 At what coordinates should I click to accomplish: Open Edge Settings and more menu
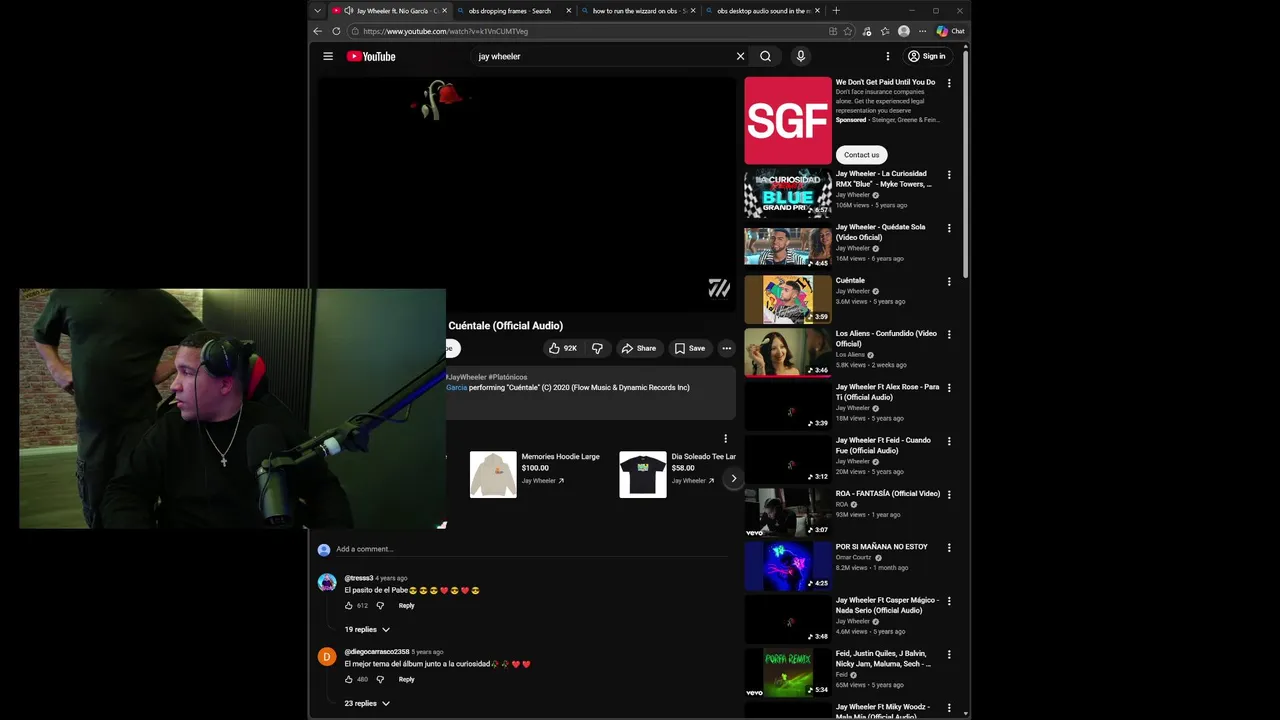[922, 31]
